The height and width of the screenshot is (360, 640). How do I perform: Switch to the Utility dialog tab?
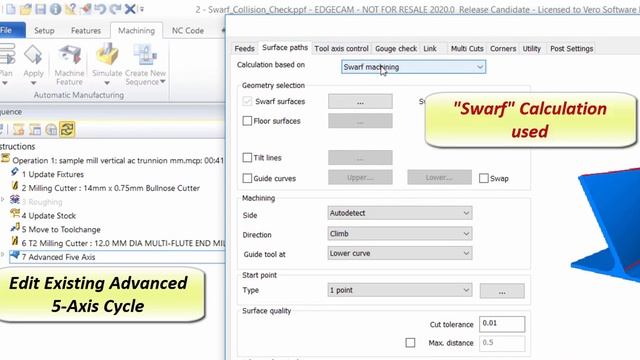click(531, 49)
